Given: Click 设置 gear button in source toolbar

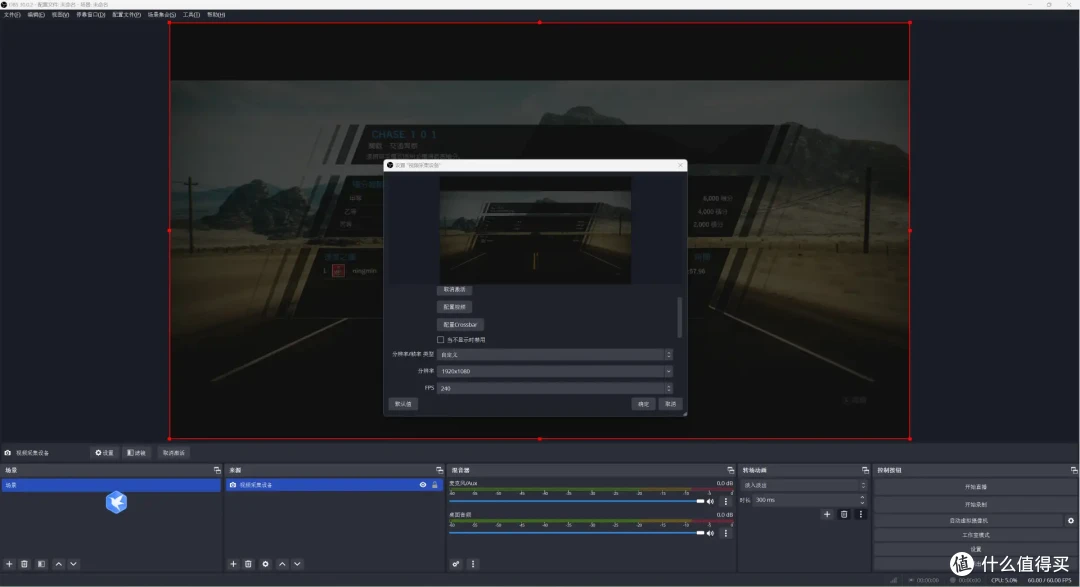Looking at the screenshot, I should pyautogui.click(x=105, y=453).
